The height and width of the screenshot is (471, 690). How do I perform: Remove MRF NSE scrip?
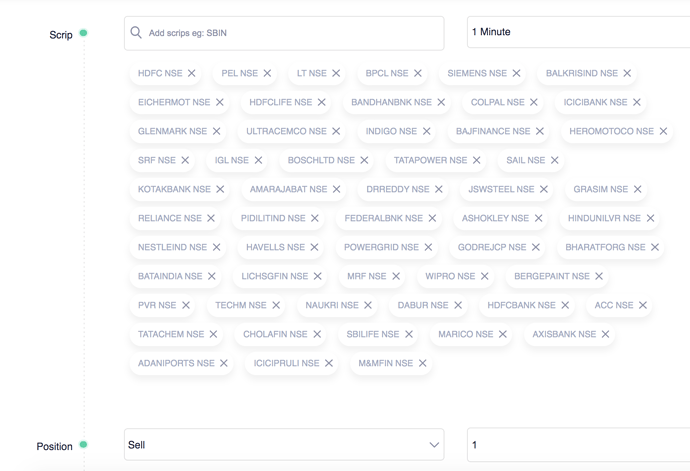pyautogui.click(x=396, y=276)
